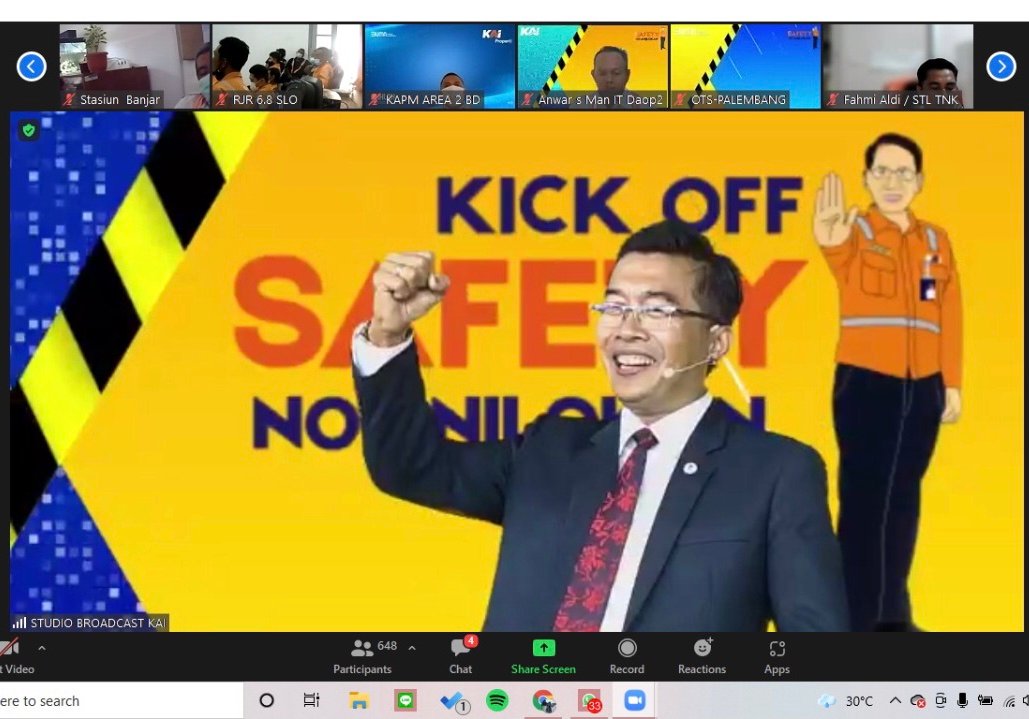Select the Fahmi Aldi / STL TNK thumbnail
Screen dimensions: 1029x719
click(x=898, y=66)
